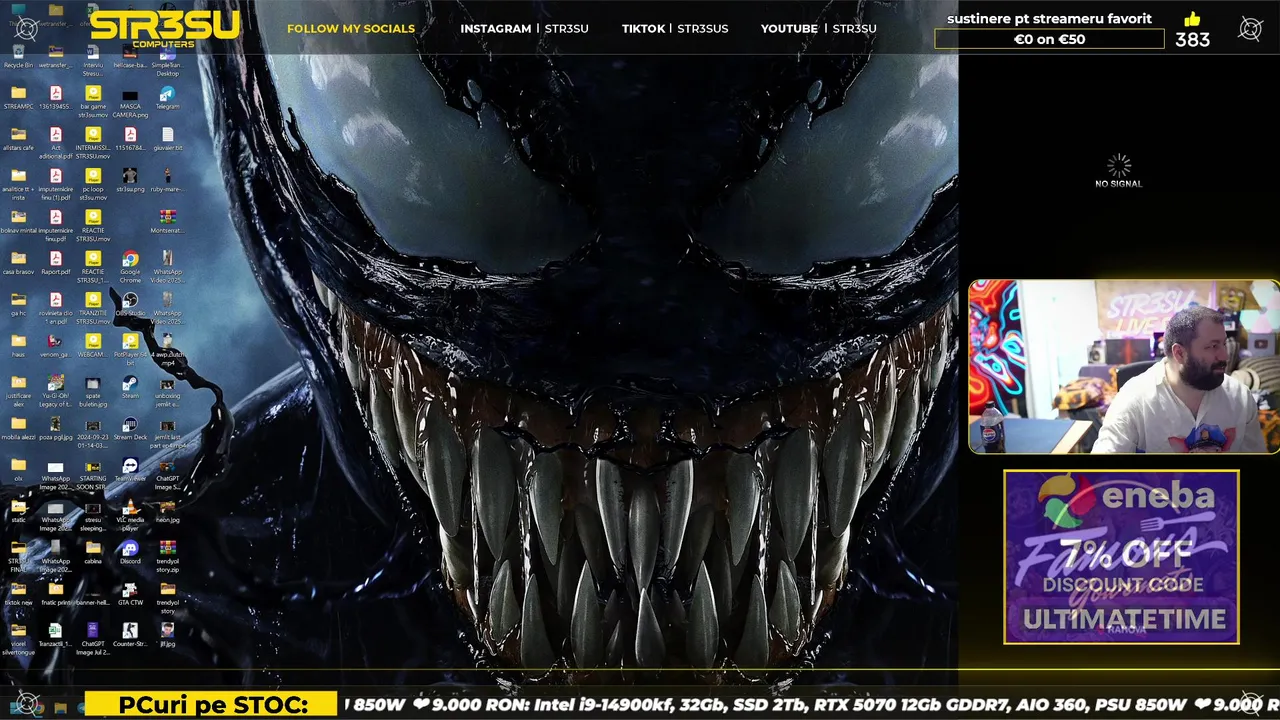Viewport: 1280px width, 720px height.
Task: Click the thumbs-up like counter icon
Action: pyautogui.click(x=1192, y=19)
